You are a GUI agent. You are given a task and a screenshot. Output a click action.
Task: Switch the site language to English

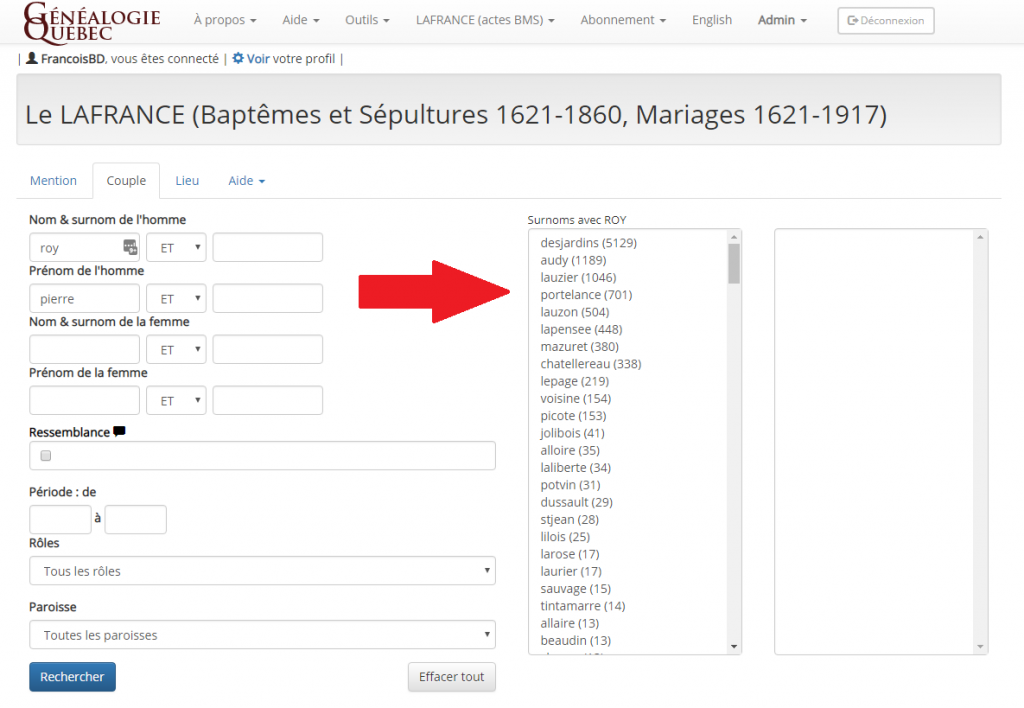(x=712, y=20)
